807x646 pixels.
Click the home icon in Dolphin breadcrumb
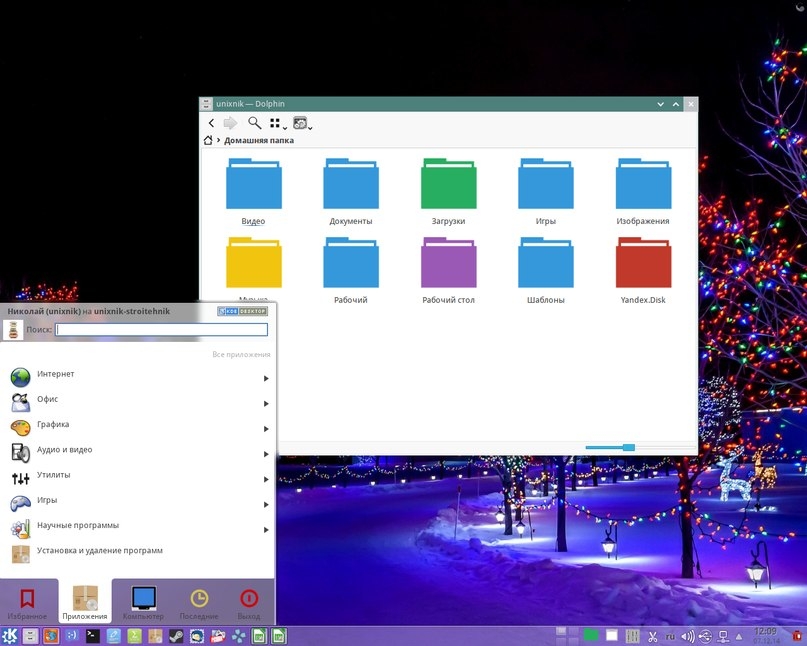[208, 141]
